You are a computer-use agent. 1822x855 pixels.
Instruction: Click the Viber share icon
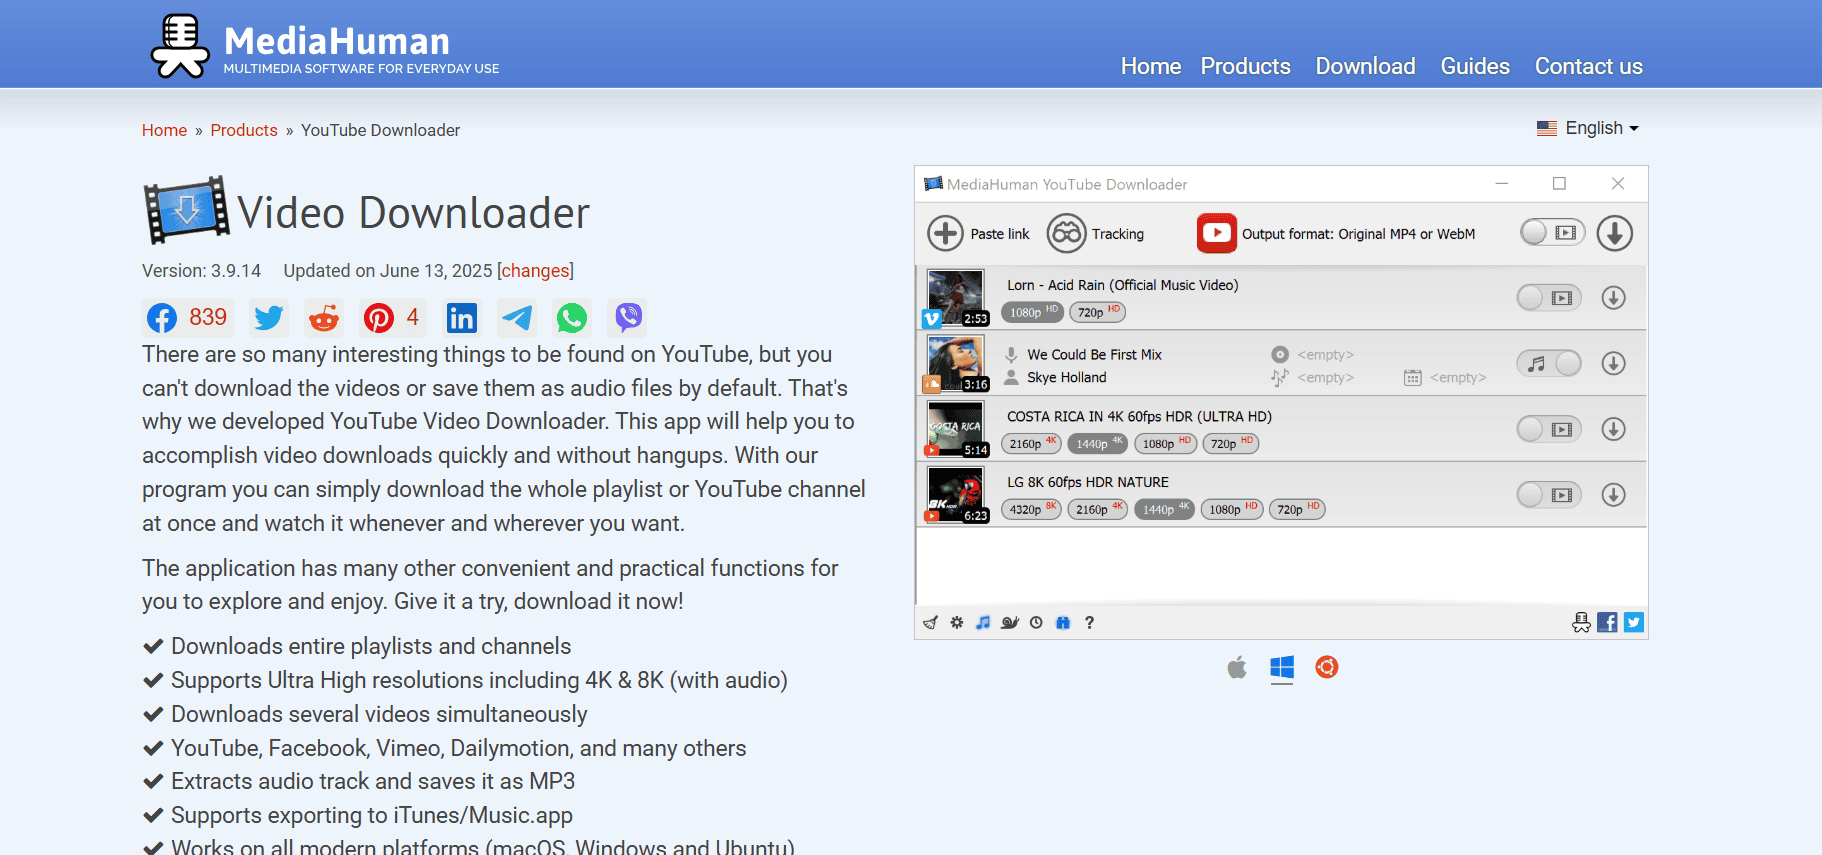[x=628, y=318]
